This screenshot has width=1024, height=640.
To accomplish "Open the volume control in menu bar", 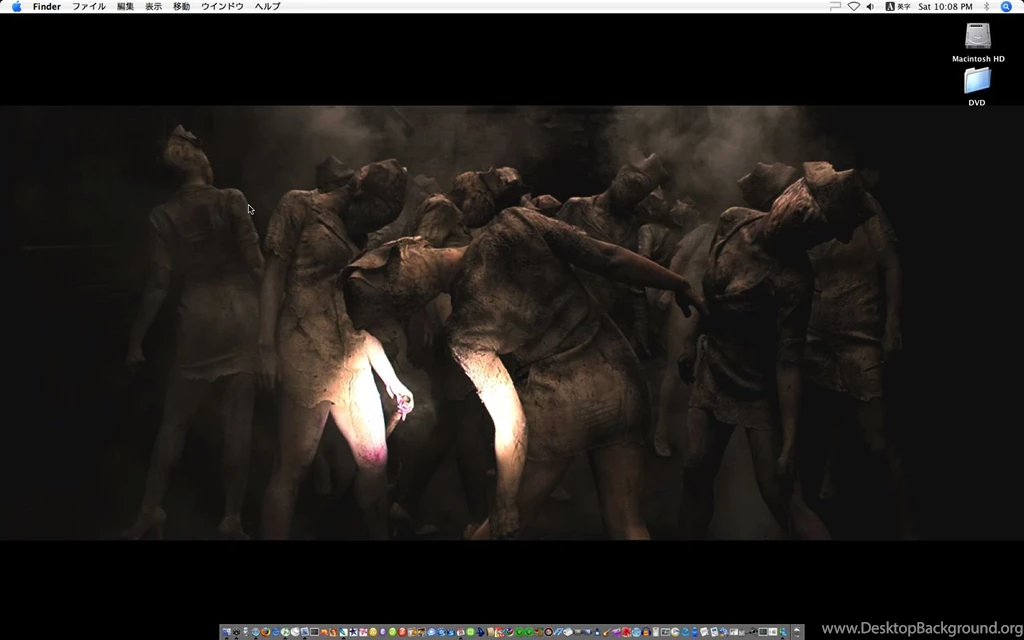I will (x=870, y=6).
